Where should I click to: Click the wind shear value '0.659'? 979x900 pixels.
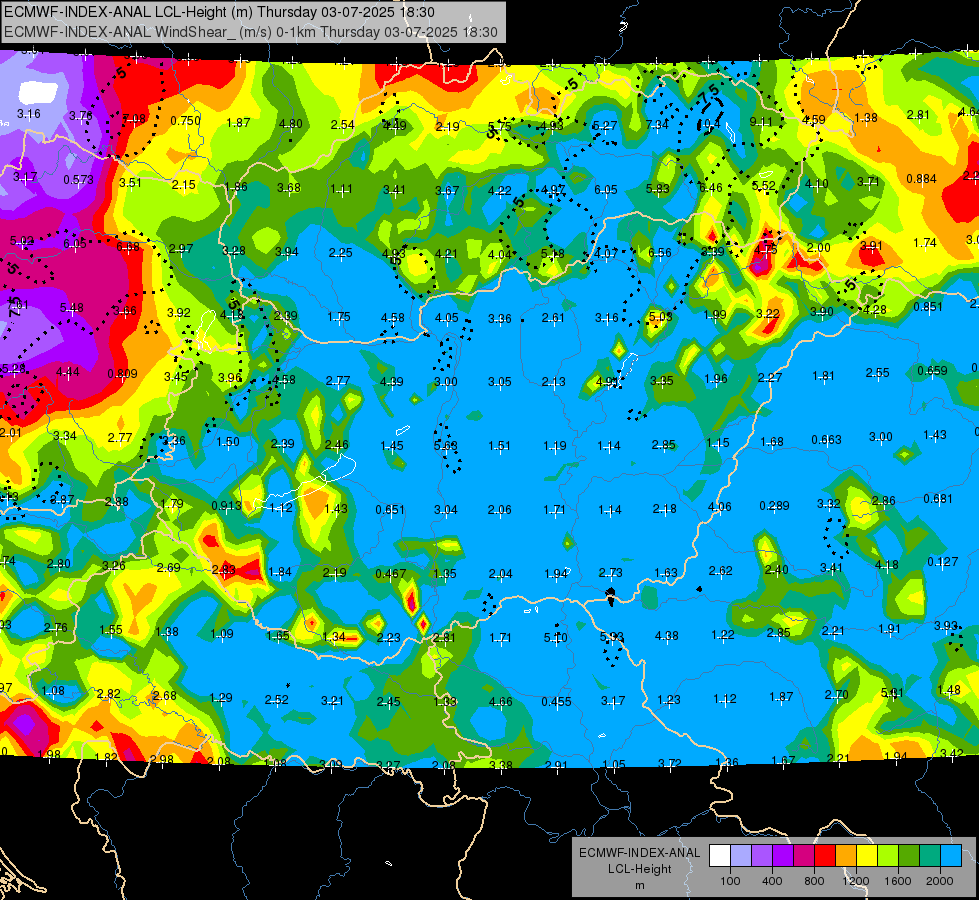click(x=932, y=370)
